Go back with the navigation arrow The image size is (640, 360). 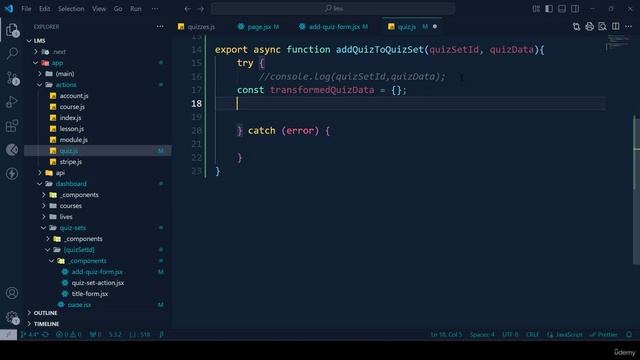(187, 9)
